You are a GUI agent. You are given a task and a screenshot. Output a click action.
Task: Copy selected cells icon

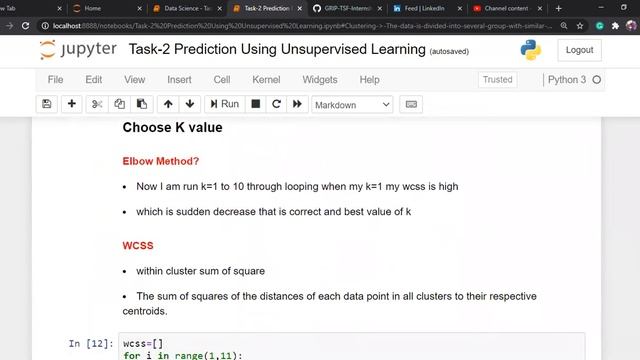pyautogui.click(x=119, y=104)
